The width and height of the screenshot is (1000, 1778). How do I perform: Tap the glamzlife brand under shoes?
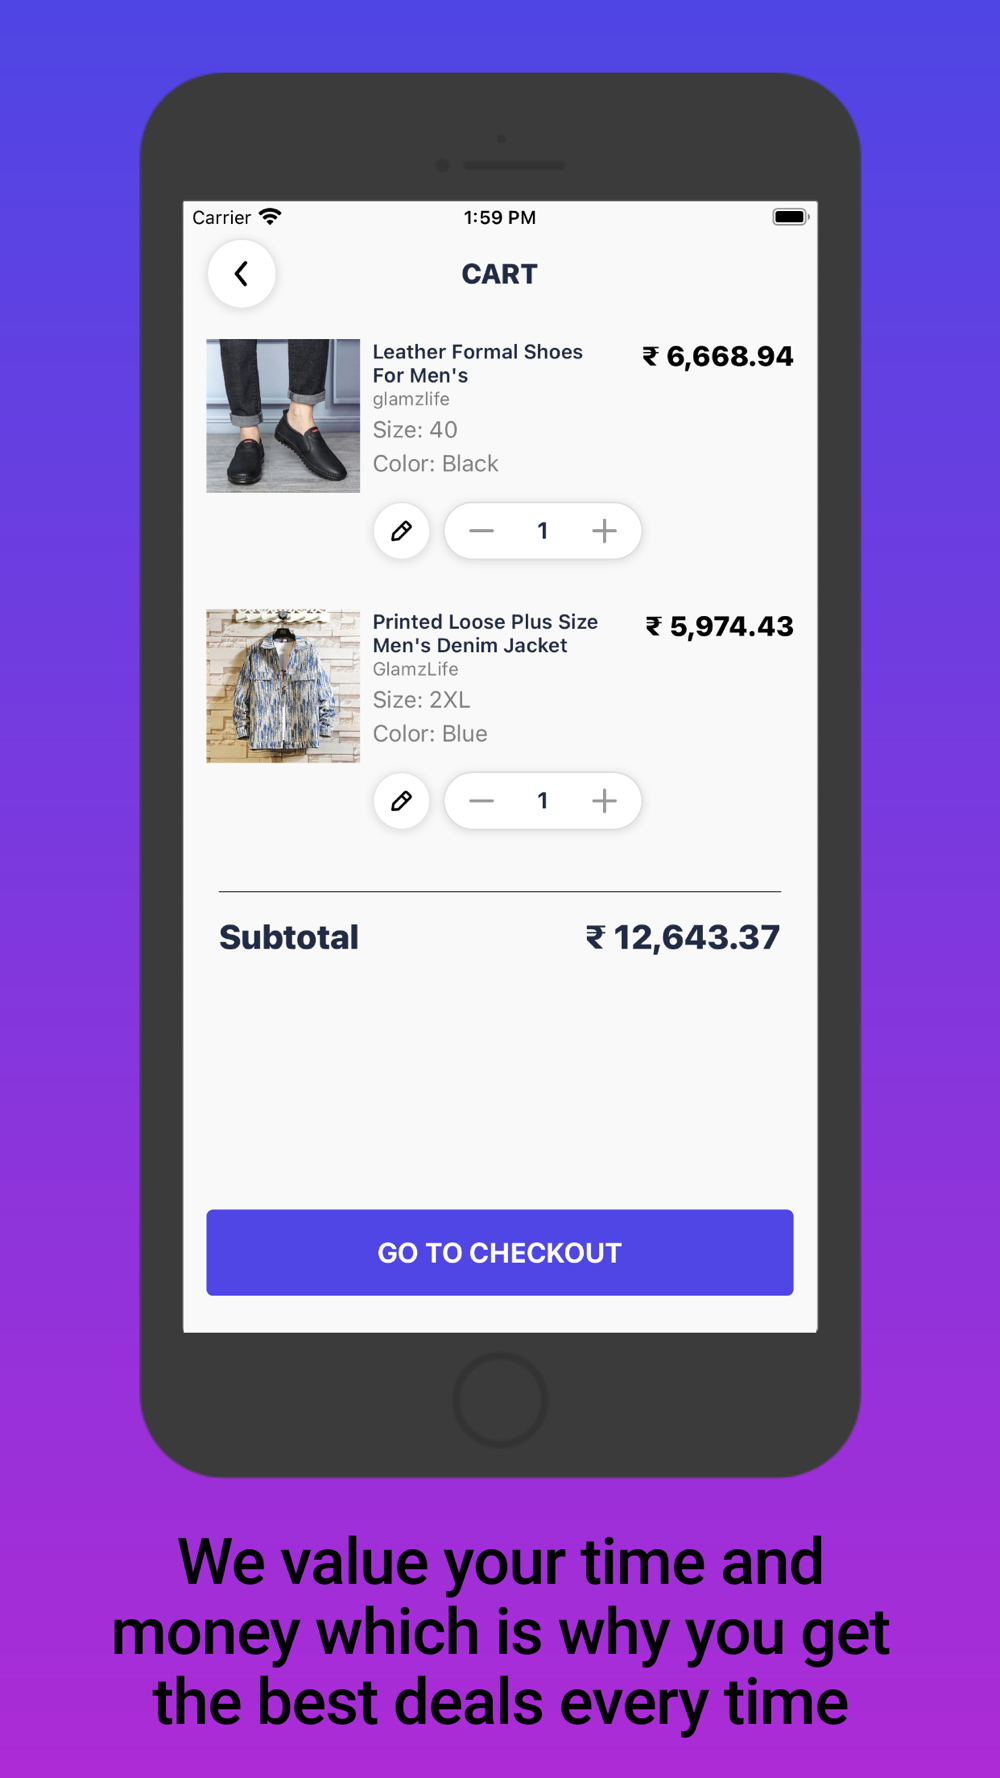[411, 399]
